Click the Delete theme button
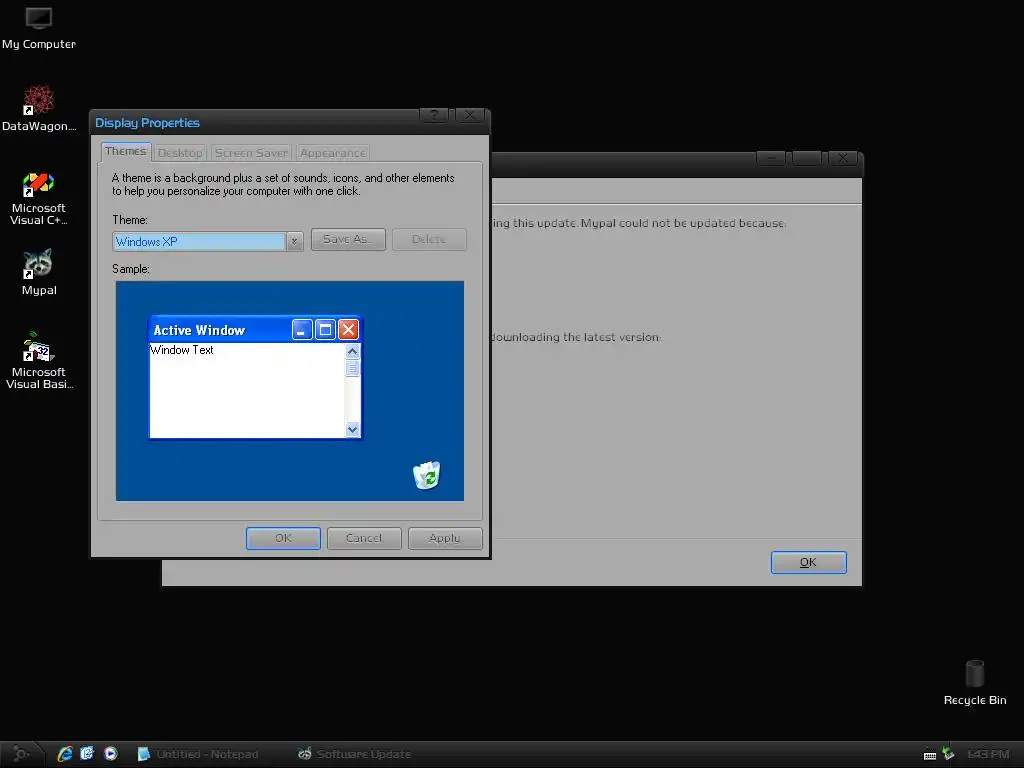 [429, 239]
